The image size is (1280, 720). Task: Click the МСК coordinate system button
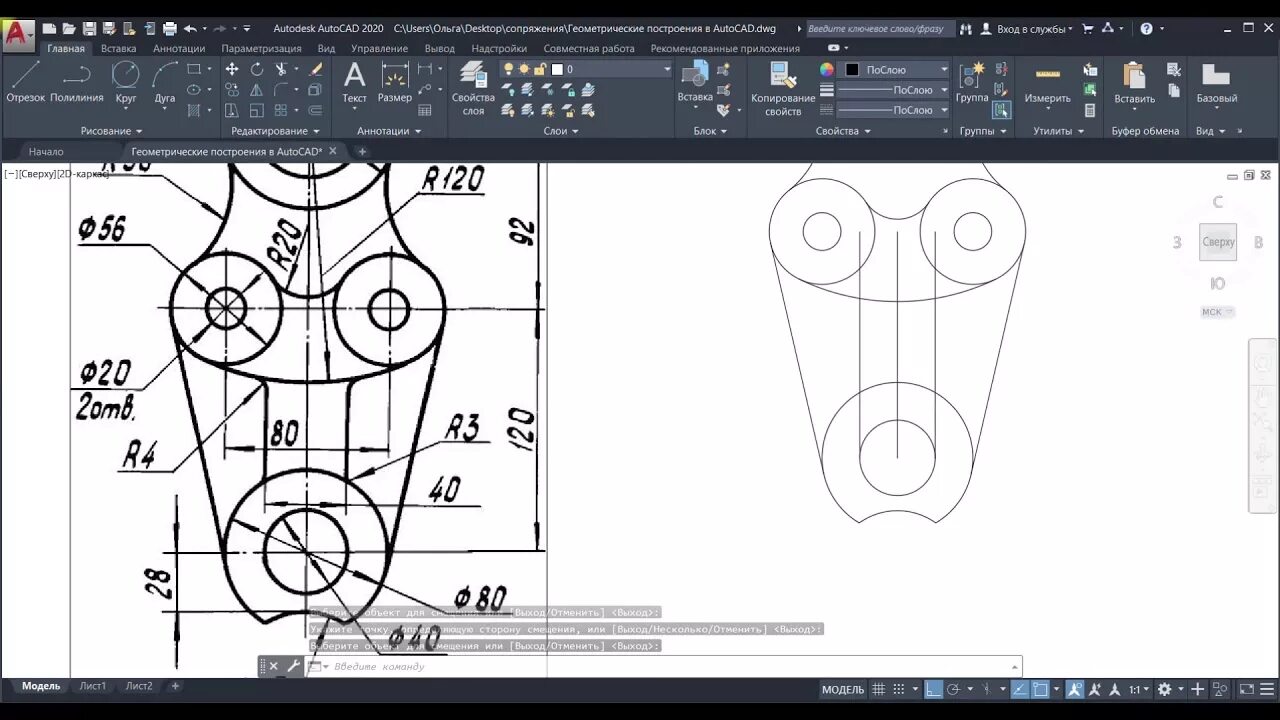(1217, 312)
